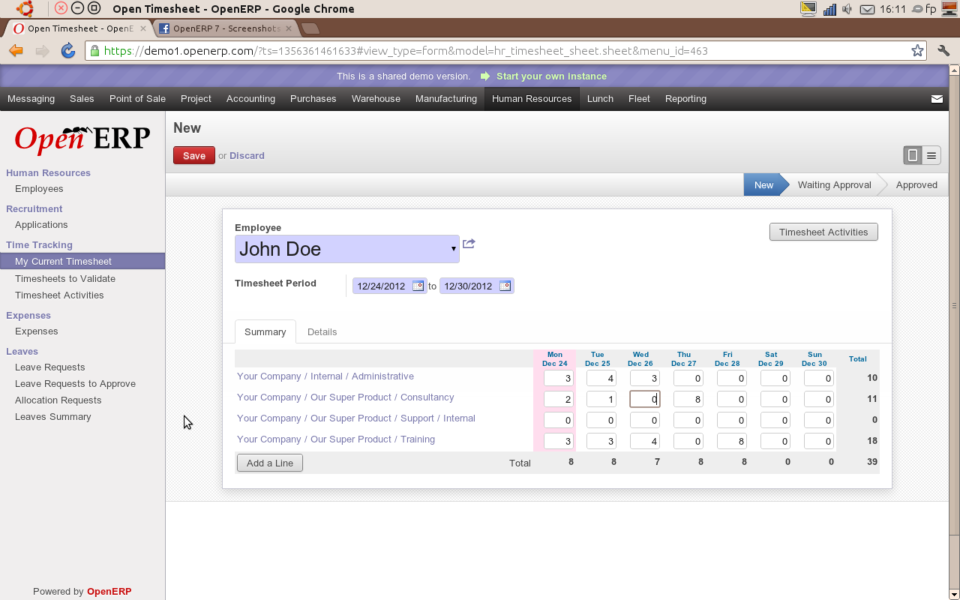960x600 pixels.
Task: Click Consultancy hours field for Thu Dec 27
Action: point(688,399)
